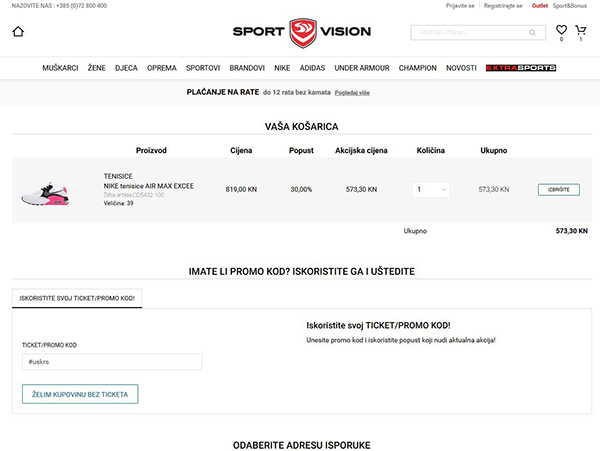
Task: Click in the site search field
Action: (x=478, y=33)
